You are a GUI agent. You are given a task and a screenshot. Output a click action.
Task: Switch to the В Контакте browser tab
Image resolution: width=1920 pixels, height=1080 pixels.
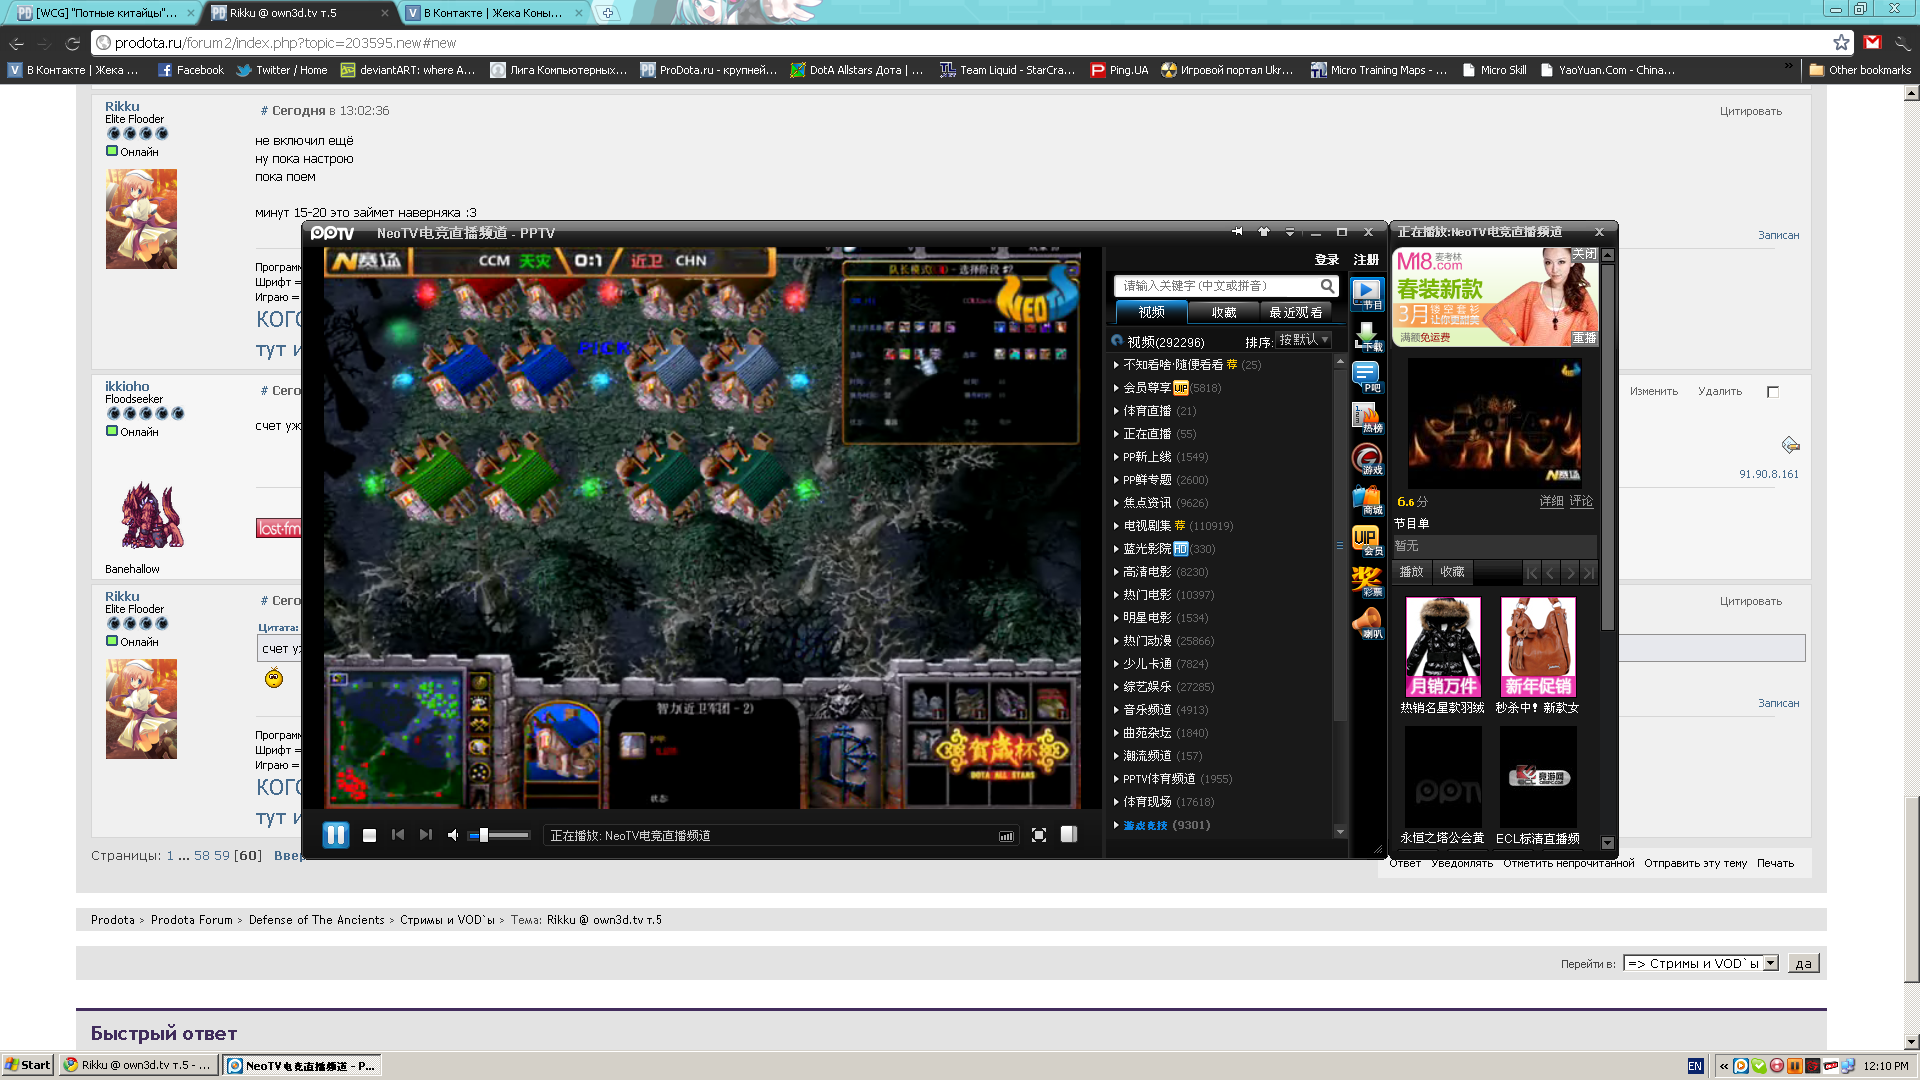(492, 13)
